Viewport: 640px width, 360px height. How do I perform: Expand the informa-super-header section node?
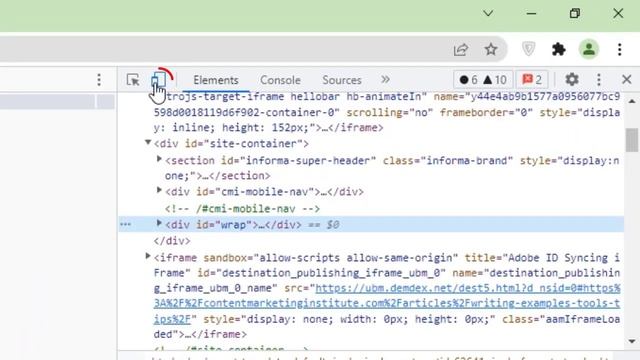point(159,159)
